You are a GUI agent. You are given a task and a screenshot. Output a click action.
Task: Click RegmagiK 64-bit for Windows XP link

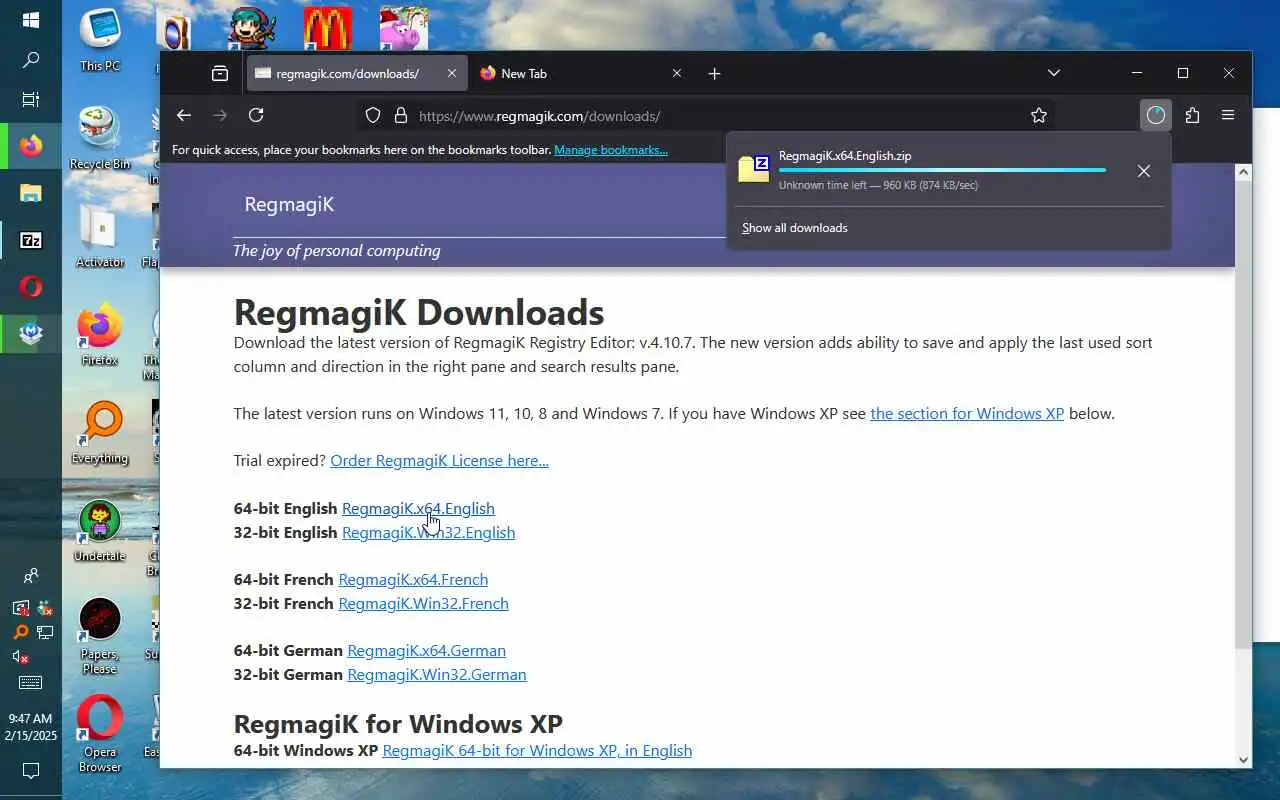pos(537,750)
